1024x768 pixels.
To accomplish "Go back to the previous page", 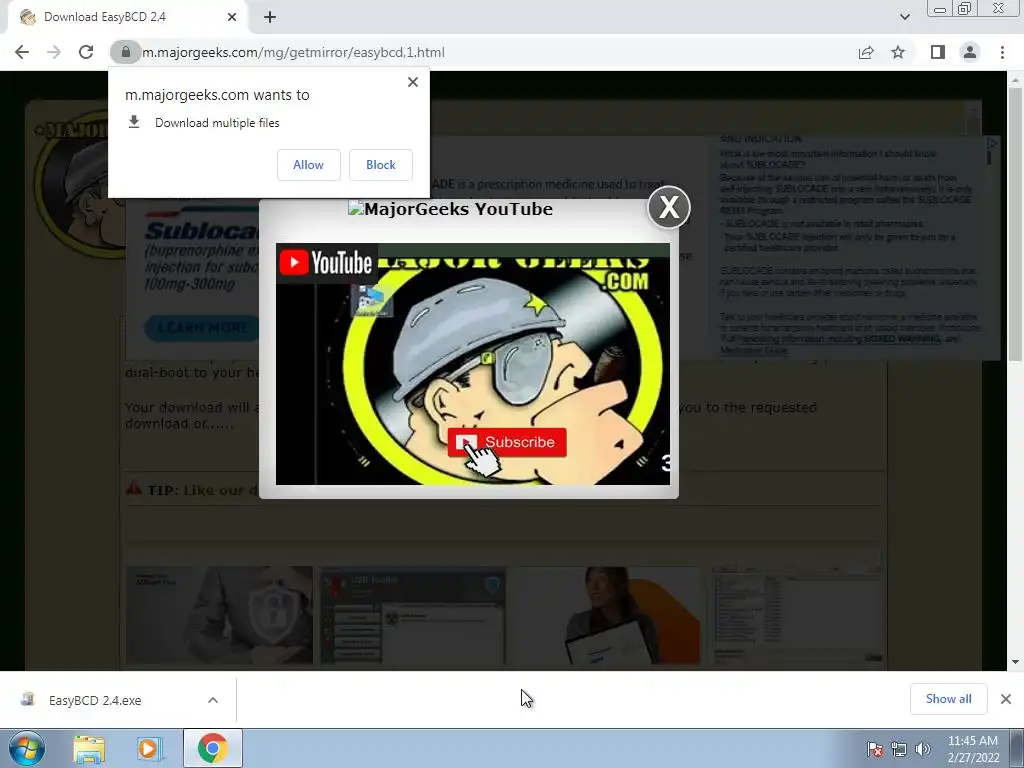I will click(22, 52).
